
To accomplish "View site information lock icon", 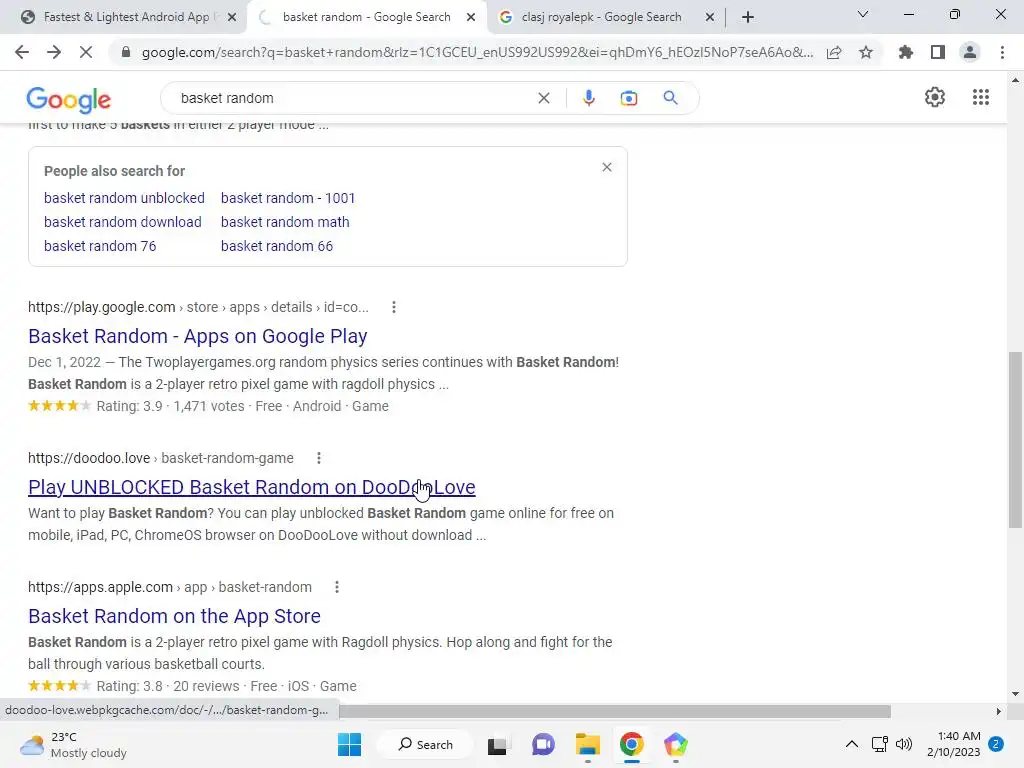I will tap(126, 52).
